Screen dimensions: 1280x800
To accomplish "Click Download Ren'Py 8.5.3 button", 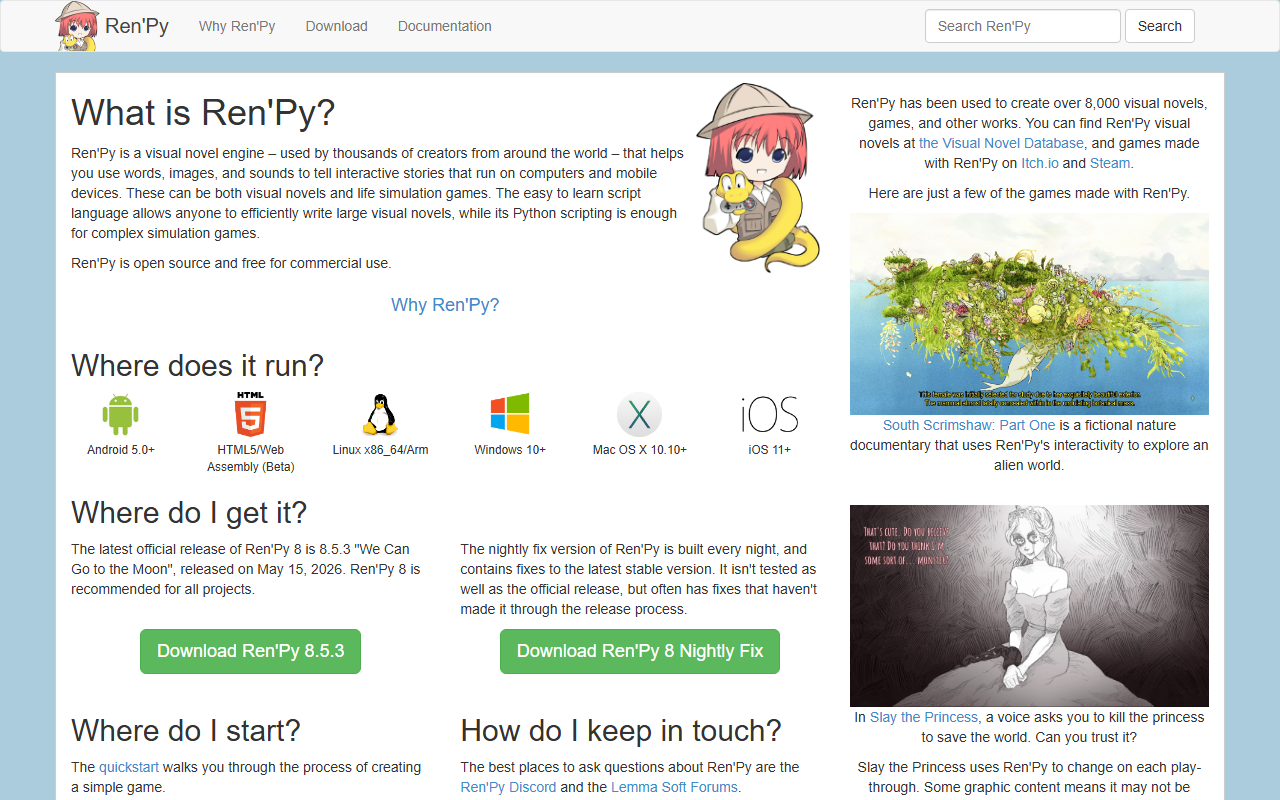I will click(x=250, y=651).
